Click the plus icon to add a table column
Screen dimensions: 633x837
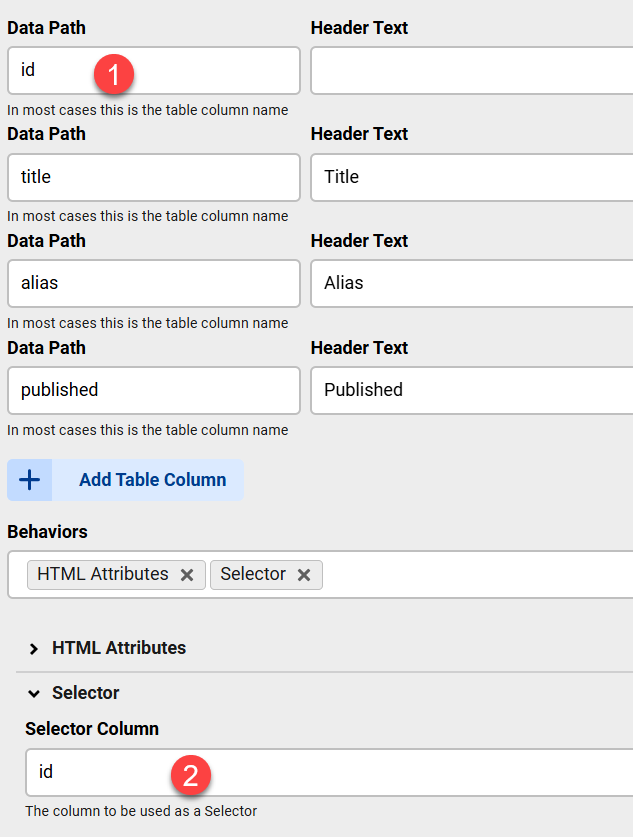pos(29,480)
